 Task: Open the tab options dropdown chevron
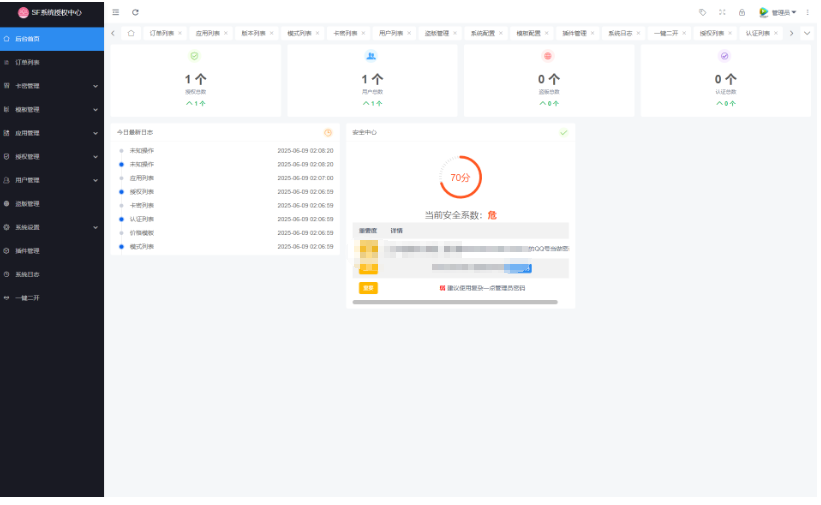(x=807, y=33)
